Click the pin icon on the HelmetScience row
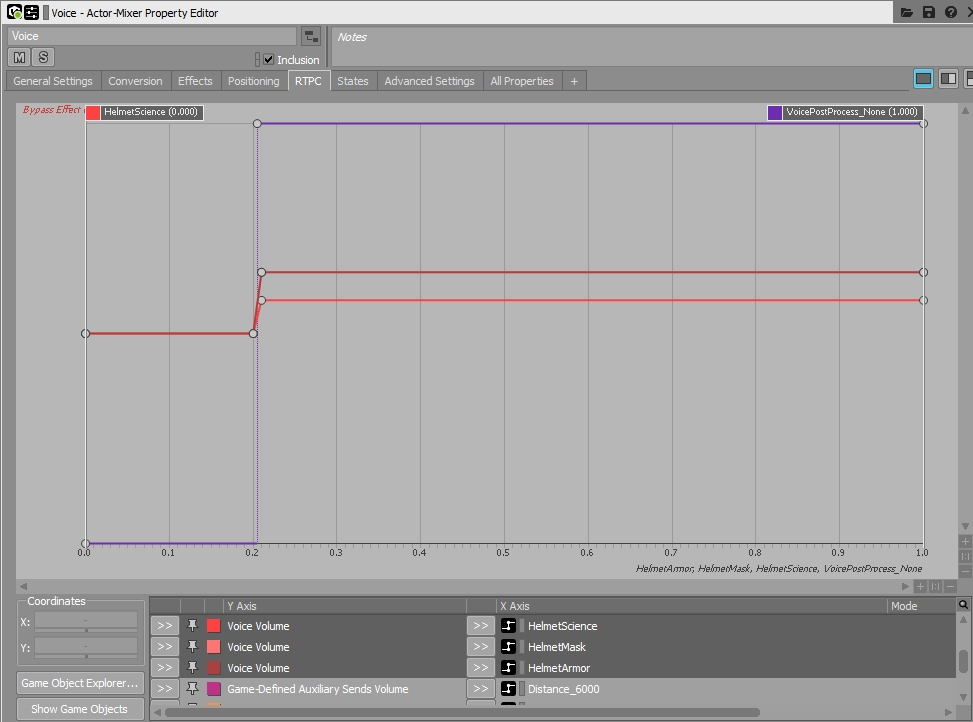The image size is (973, 722). point(192,625)
